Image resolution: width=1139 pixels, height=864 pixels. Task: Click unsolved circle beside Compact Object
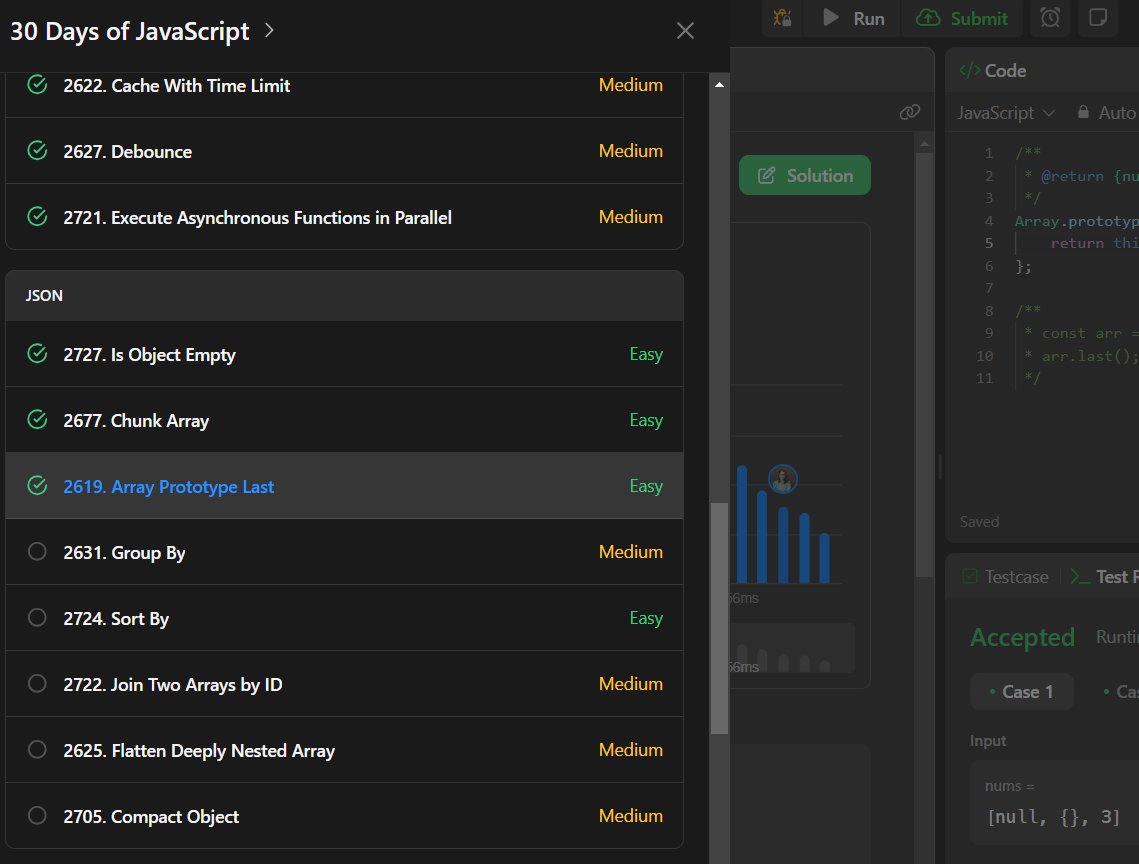37,815
